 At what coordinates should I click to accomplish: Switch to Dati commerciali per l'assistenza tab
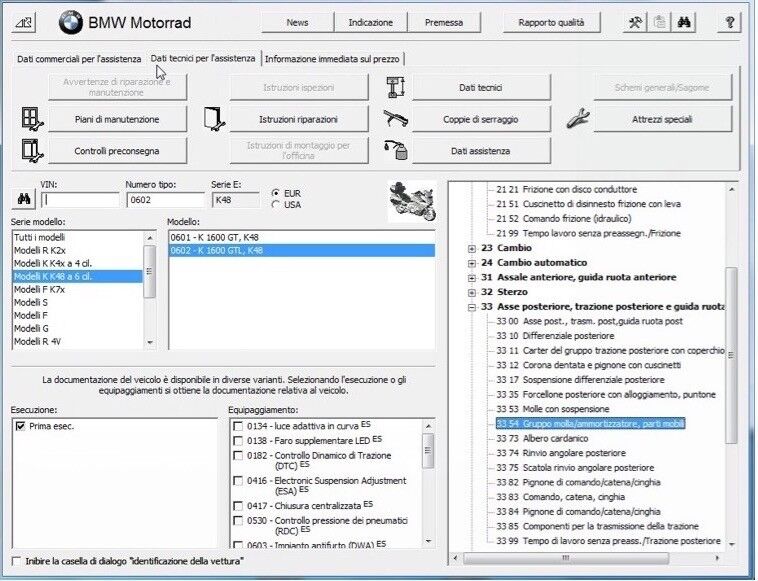79,59
